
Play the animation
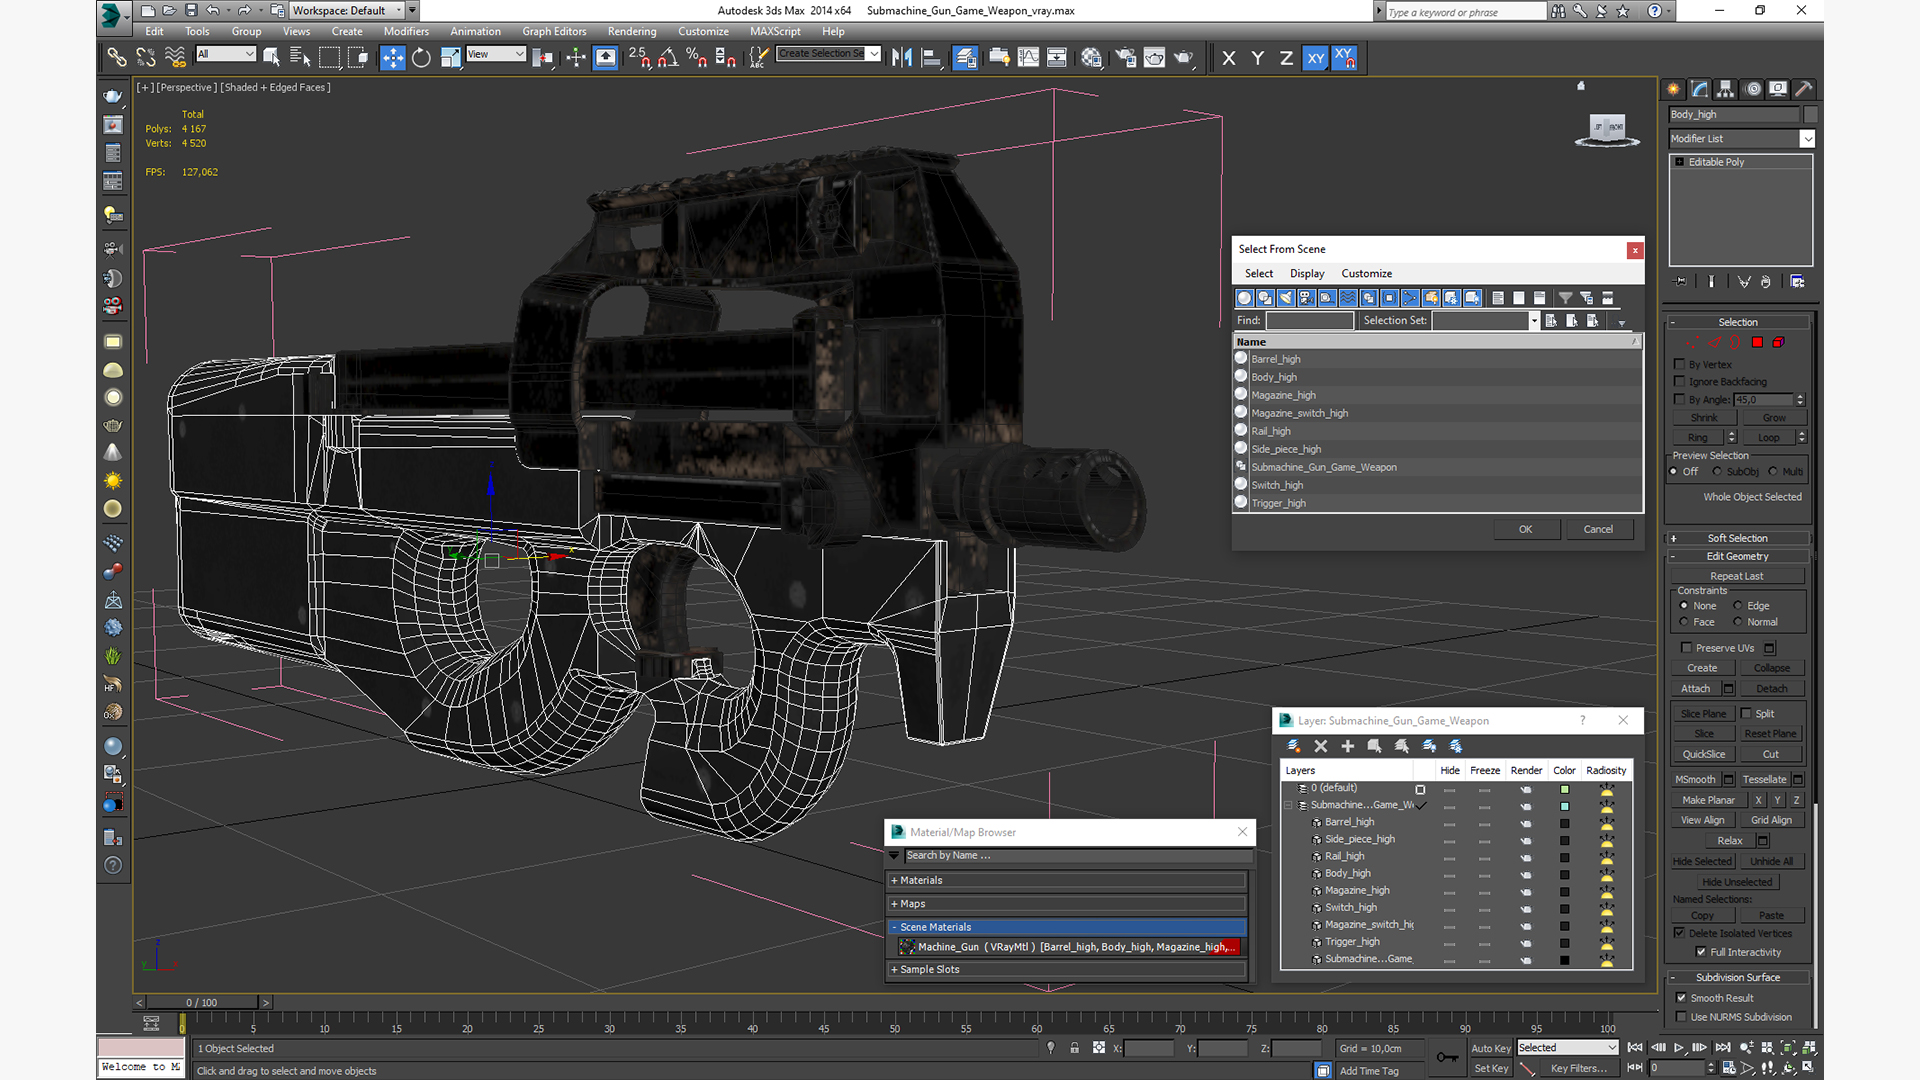click(1679, 1048)
